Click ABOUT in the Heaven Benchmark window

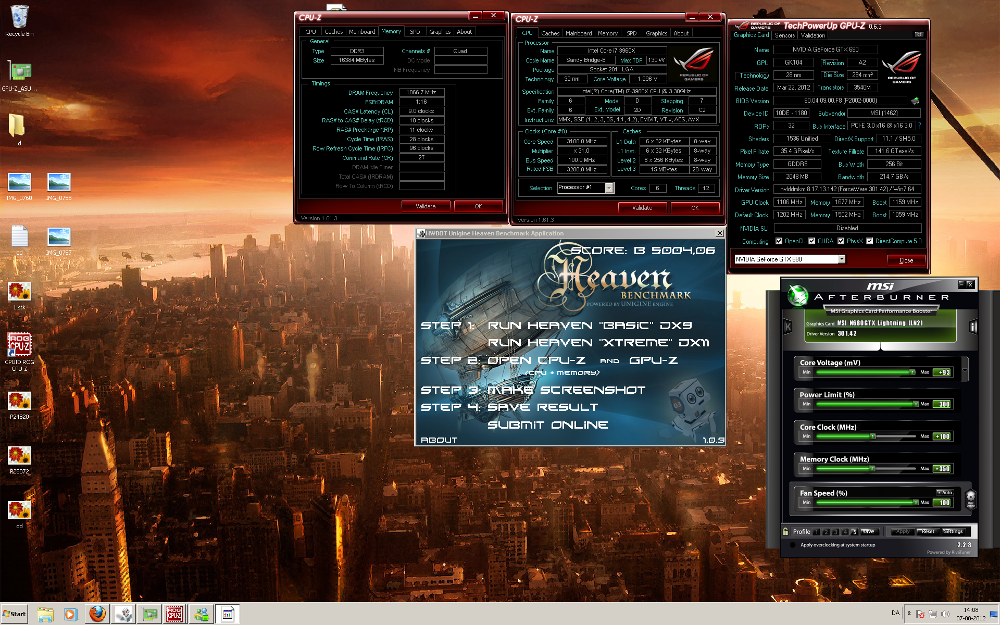tap(439, 439)
